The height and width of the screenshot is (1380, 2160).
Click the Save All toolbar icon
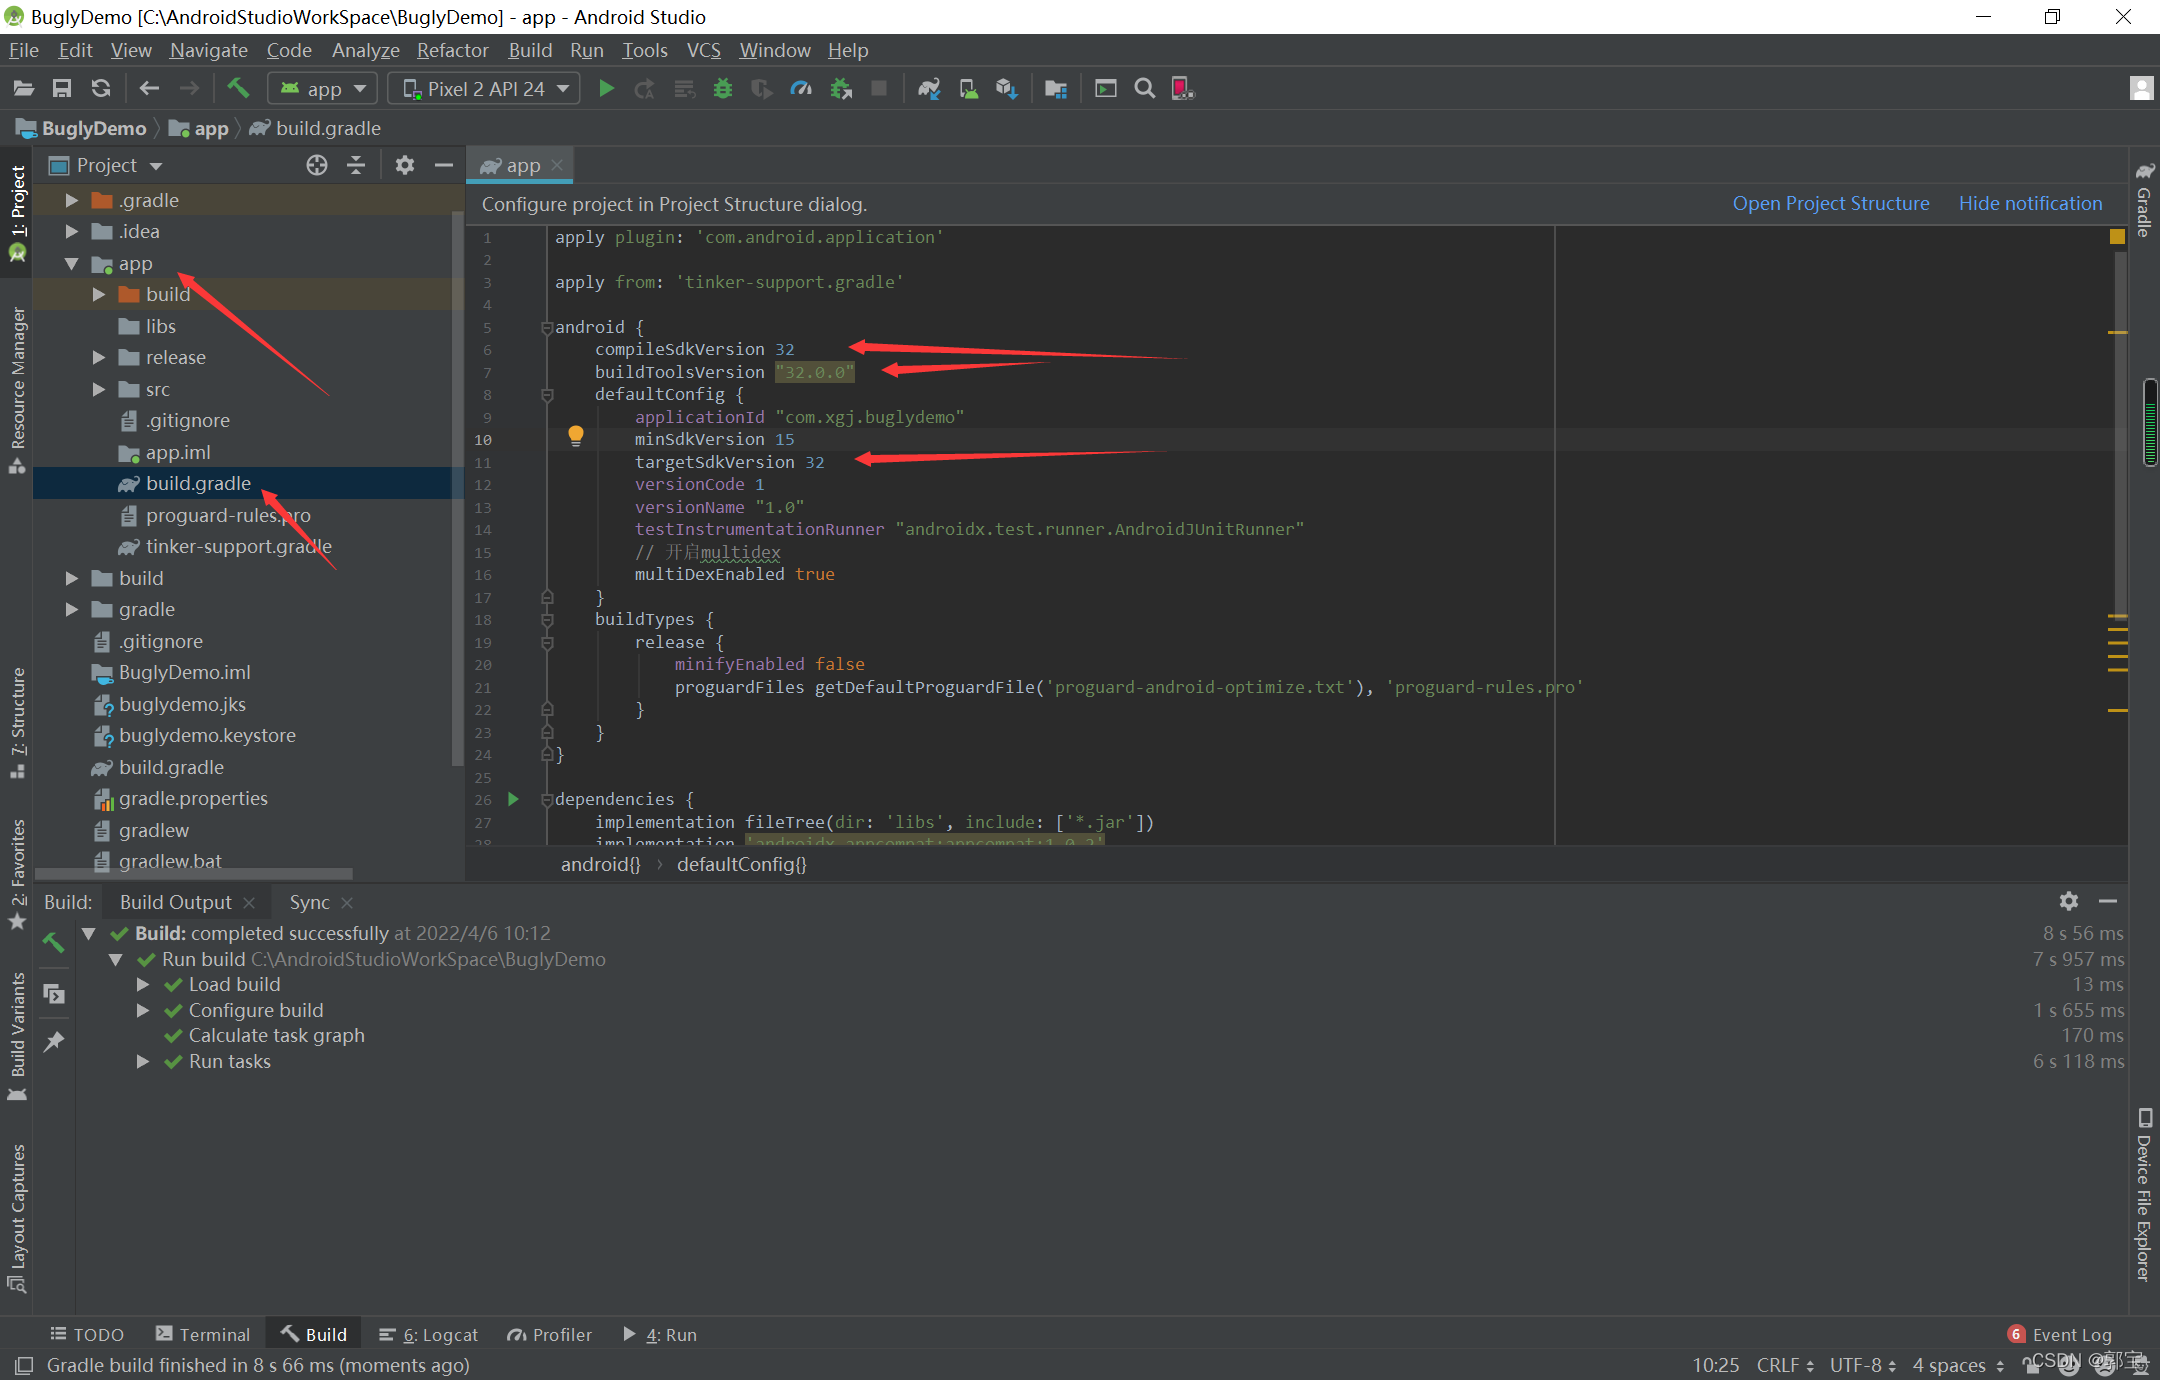[62, 89]
